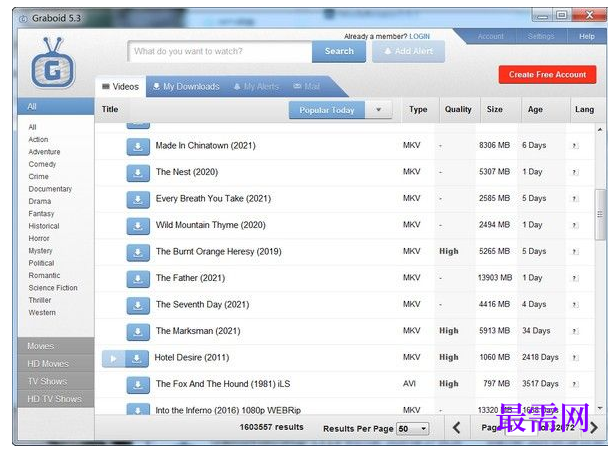Filter by Horror genre

[39, 238]
